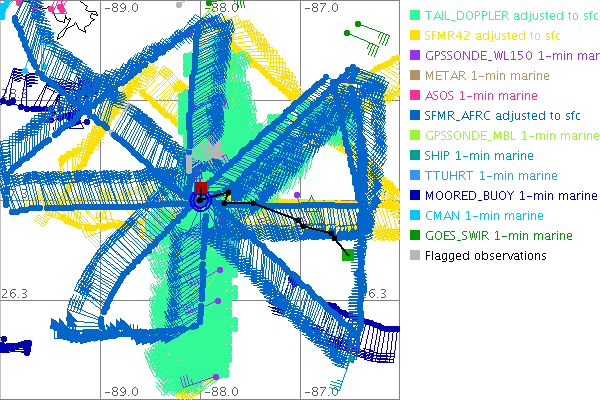Select the TTUHRT 1-min marine legend entry
600x400 pixels.
tap(484, 176)
